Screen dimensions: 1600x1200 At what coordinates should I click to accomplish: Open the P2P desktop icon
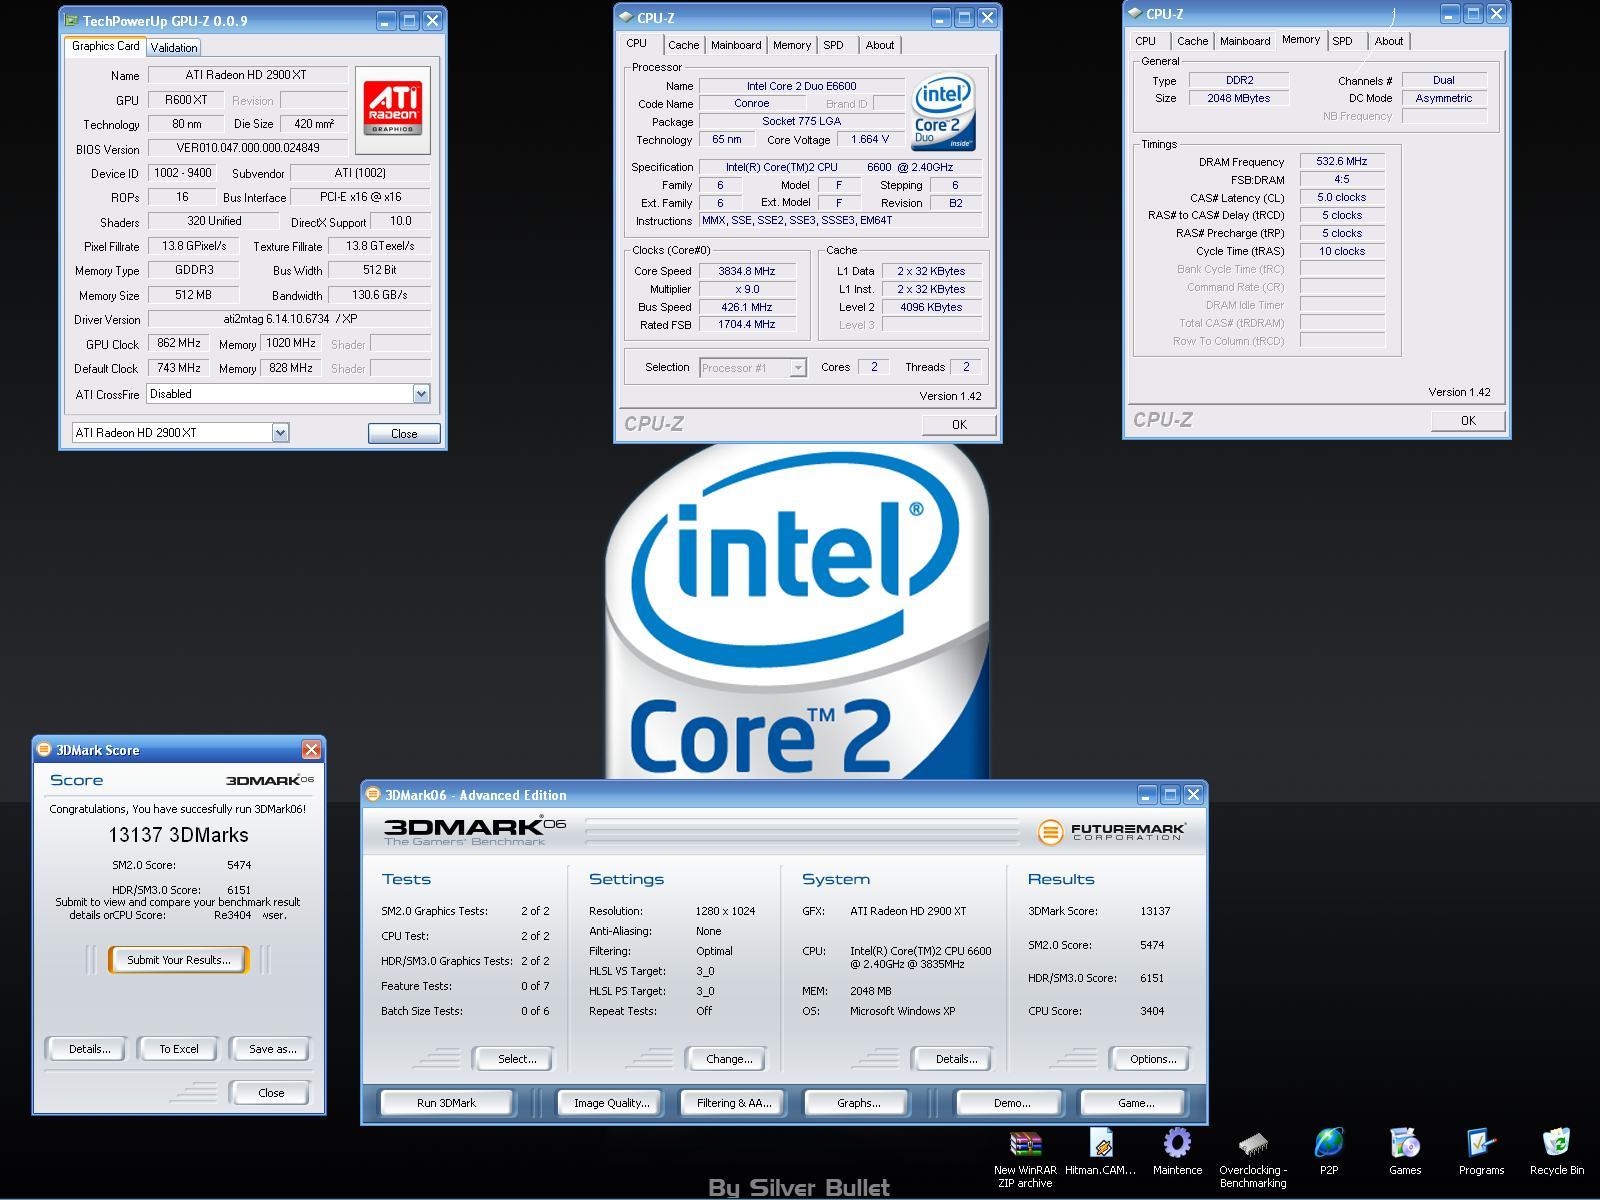click(1329, 1143)
